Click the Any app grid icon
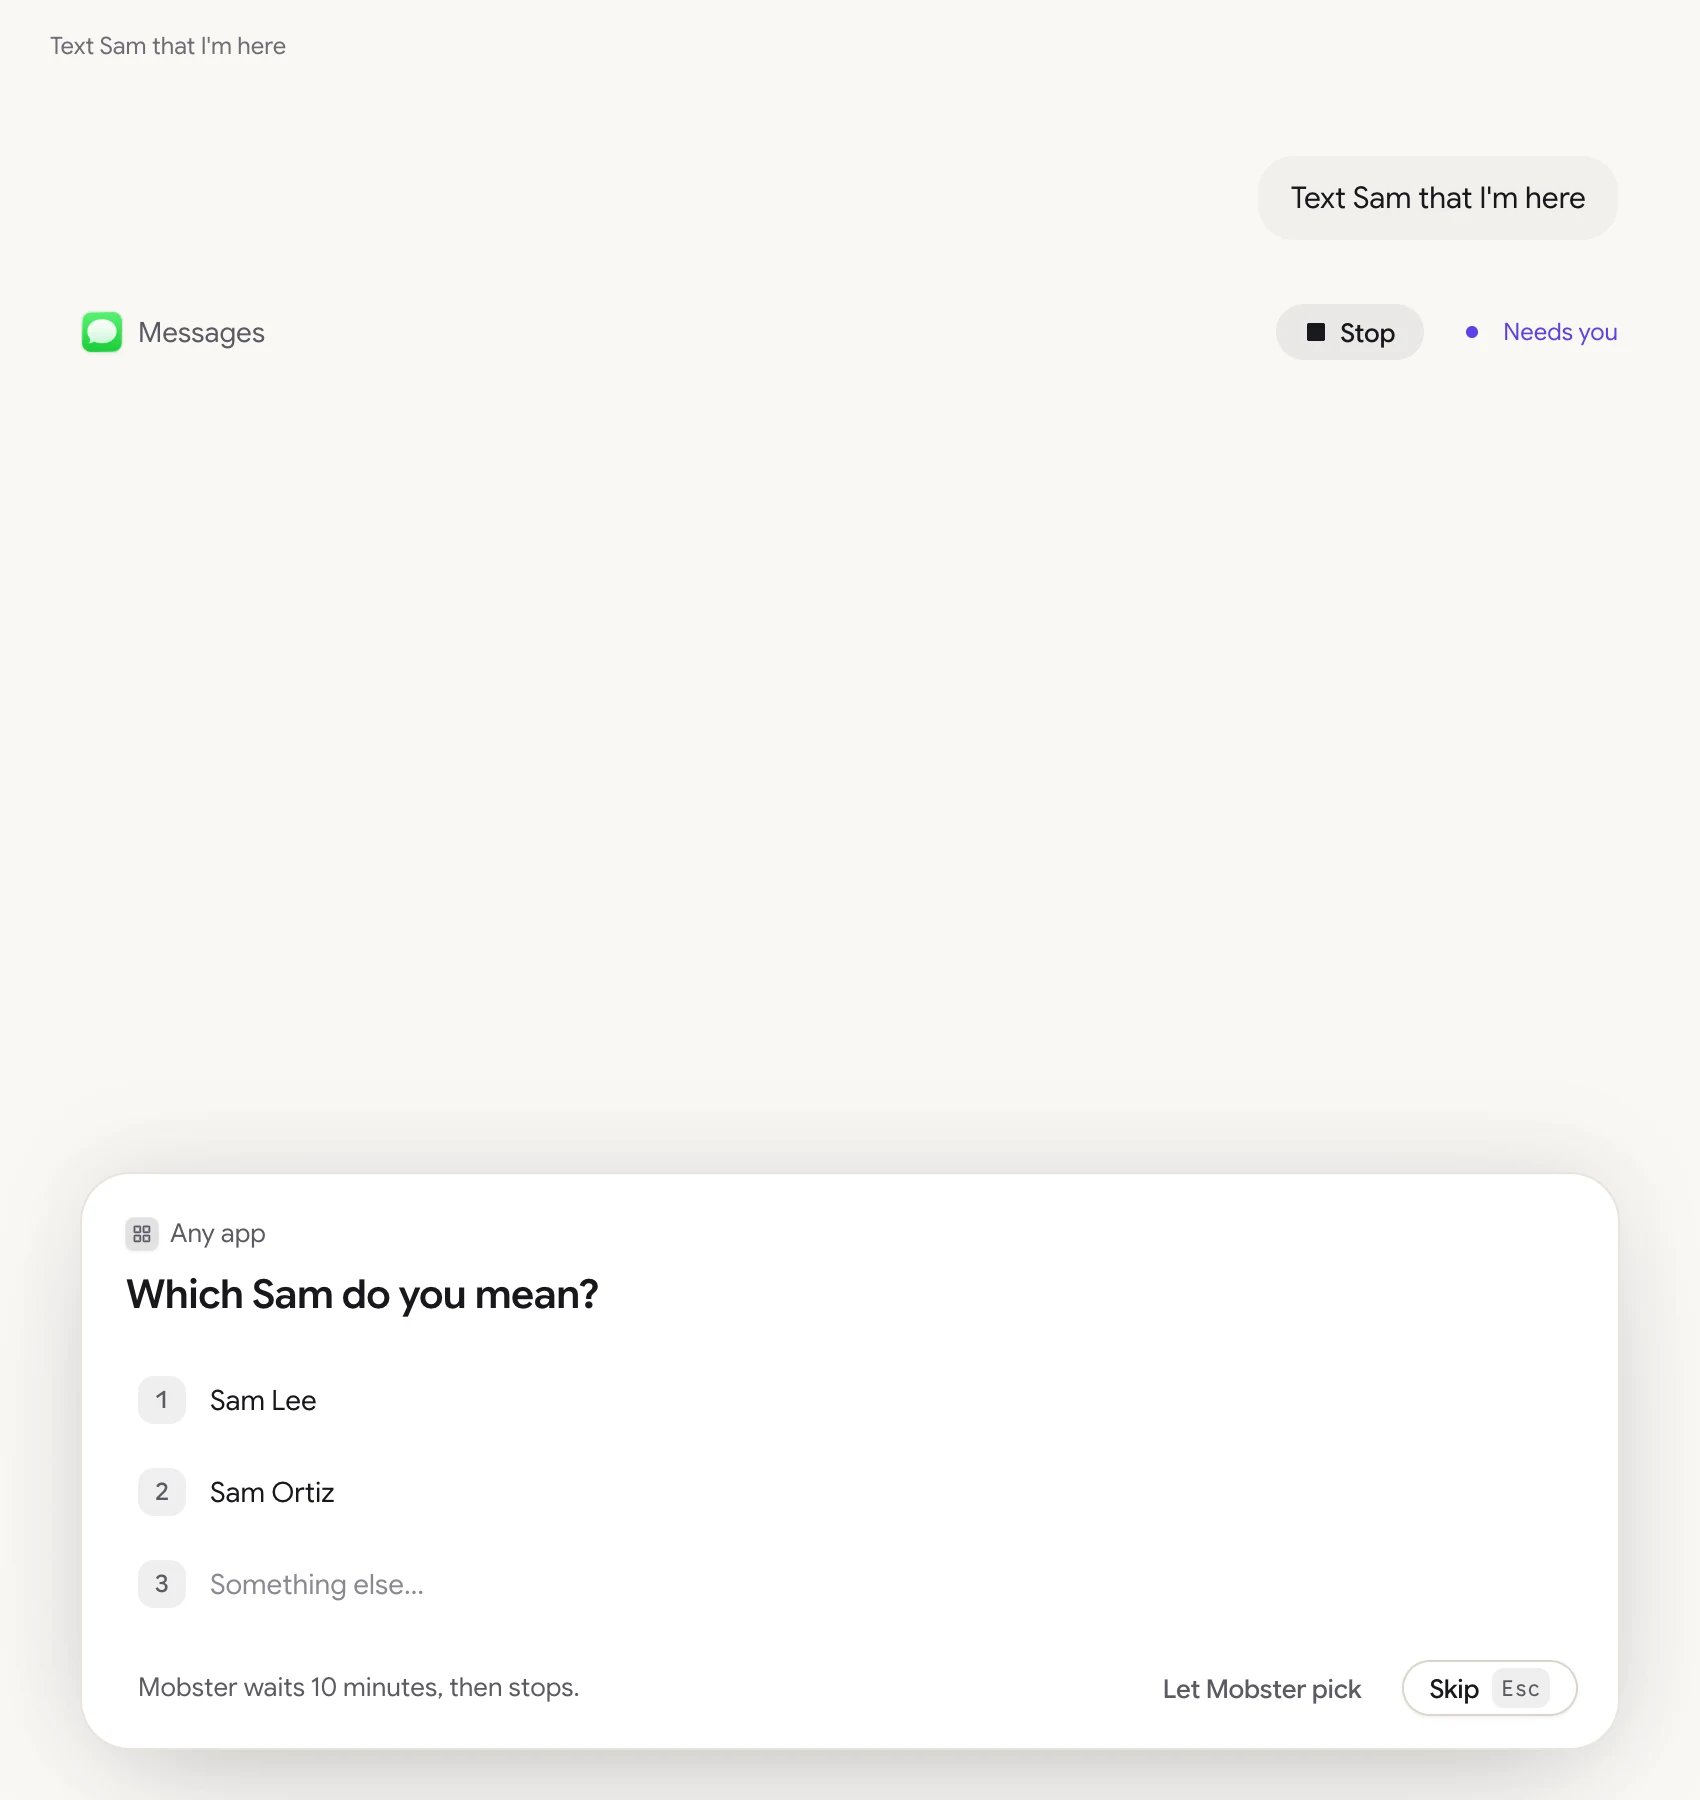The height and width of the screenshot is (1800, 1700). (142, 1234)
